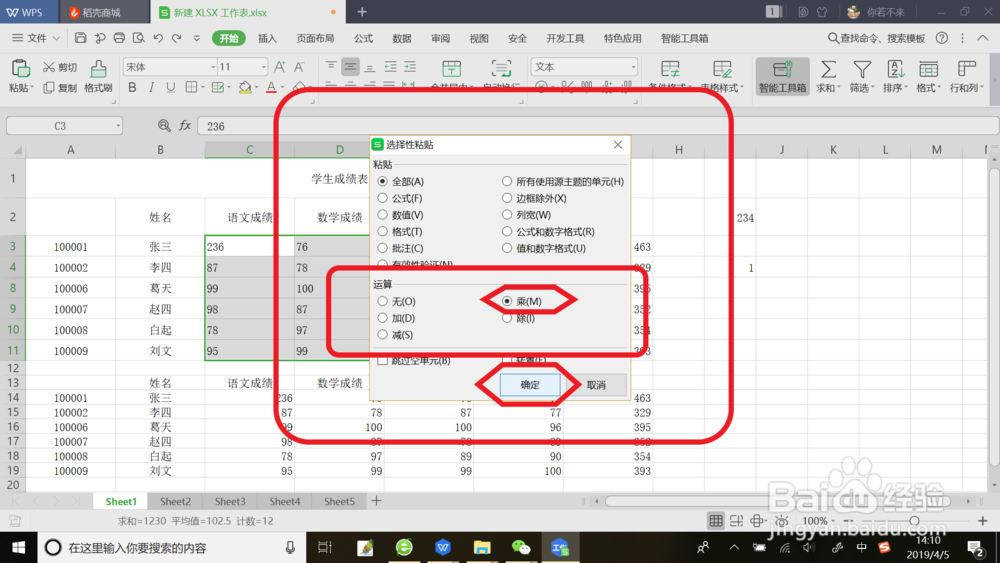Screen dimensions: 1000x563
Task: Open the 公式 ribbon tab
Action: tap(364, 38)
